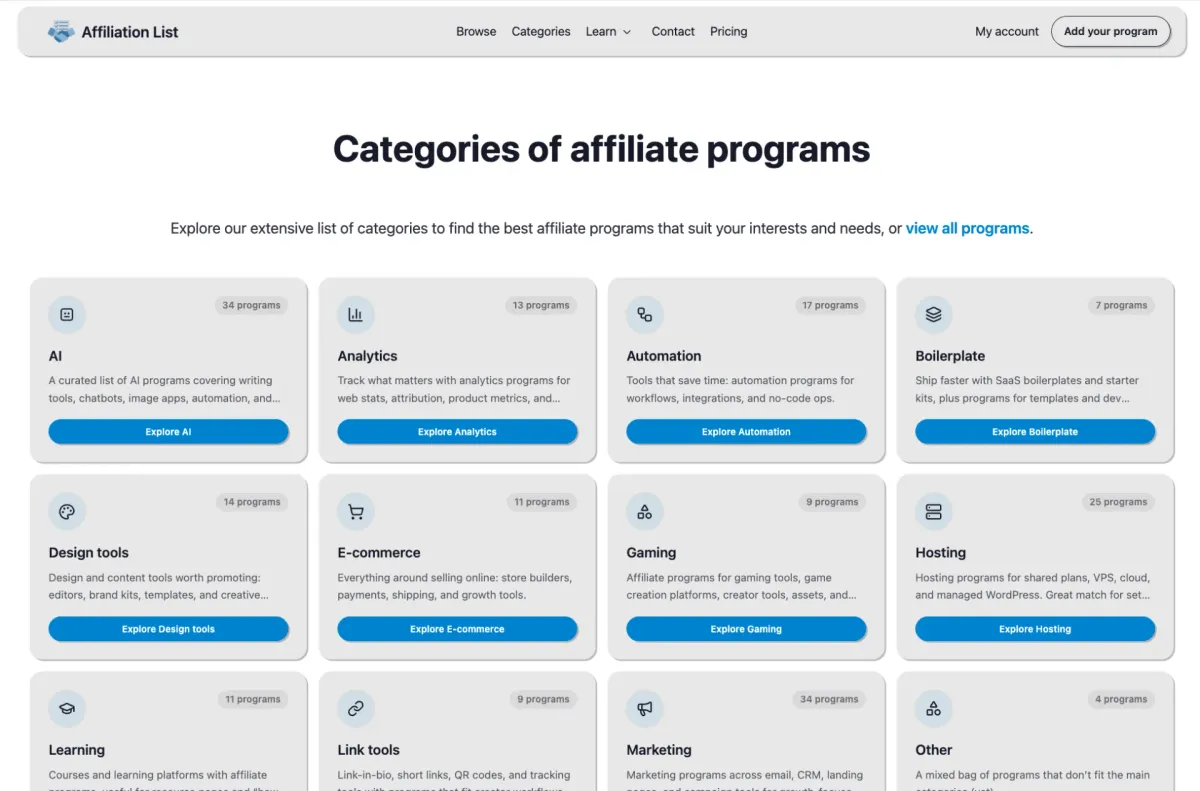Click the Design tools palette icon

[x=67, y=511]
